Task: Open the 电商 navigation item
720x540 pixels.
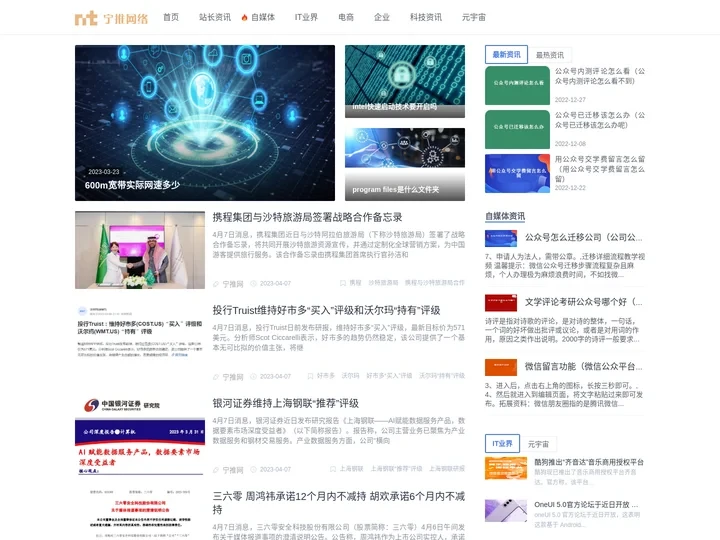Action: point(346,17)
